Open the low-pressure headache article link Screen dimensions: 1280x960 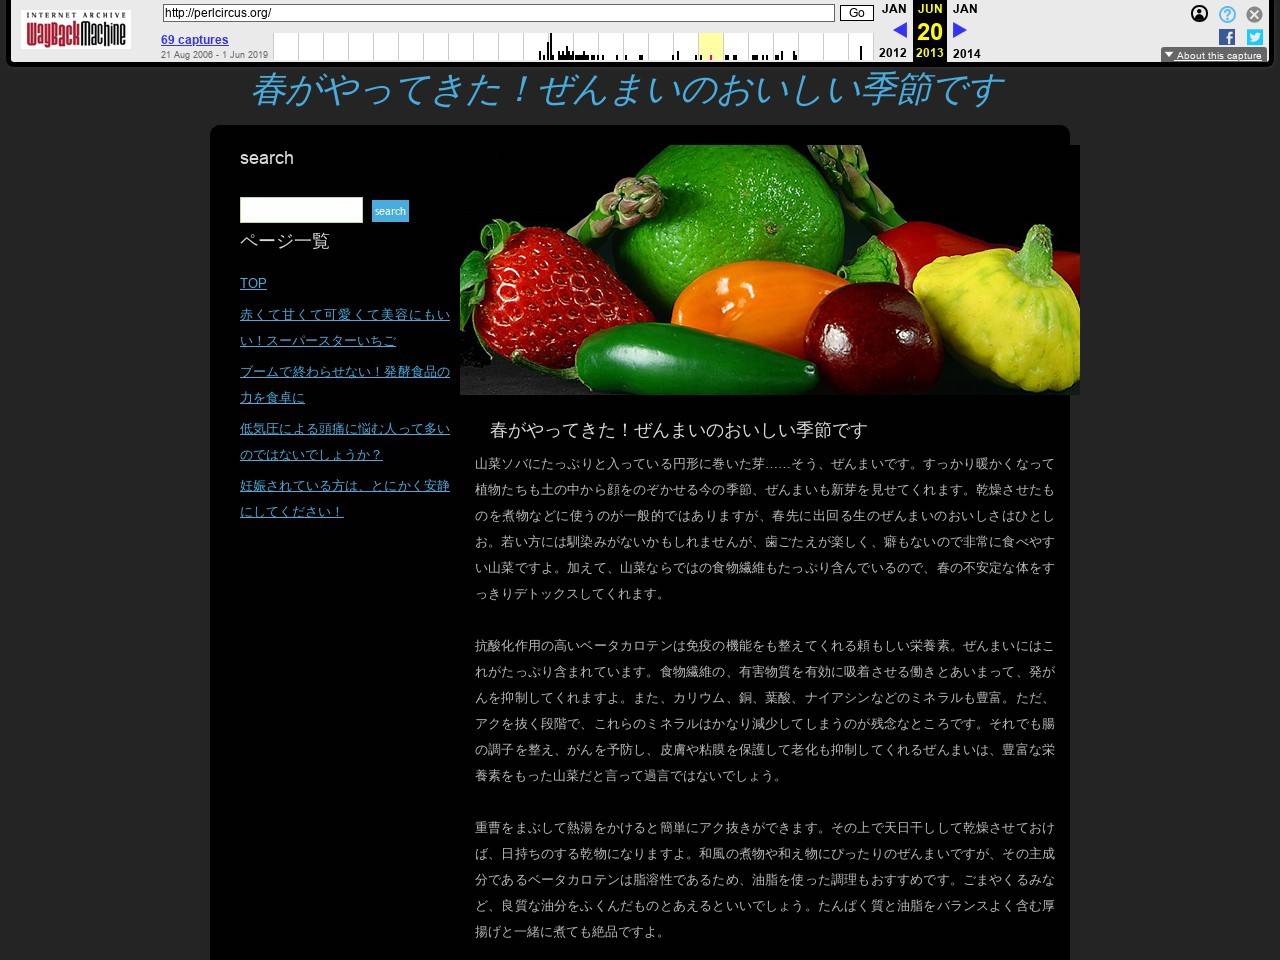pyautogui.click(x=343, y=441)
